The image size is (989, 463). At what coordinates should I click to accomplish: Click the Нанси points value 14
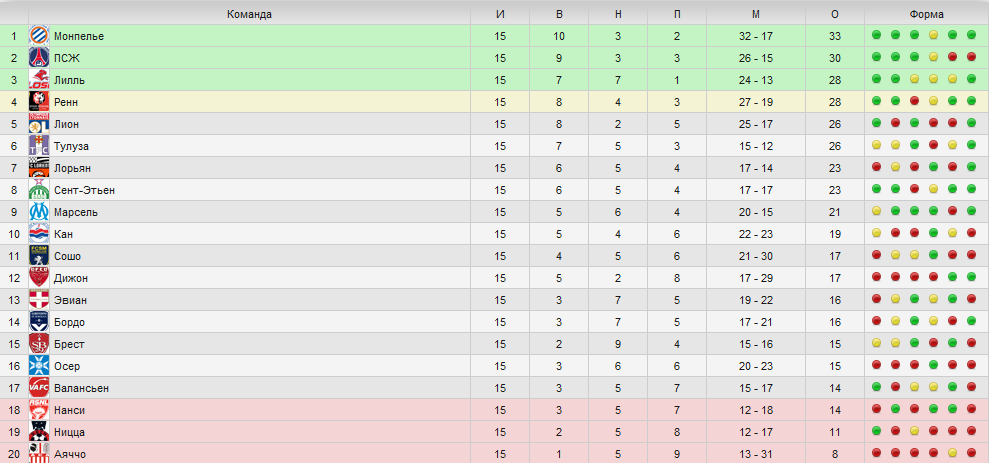point(835,410)
